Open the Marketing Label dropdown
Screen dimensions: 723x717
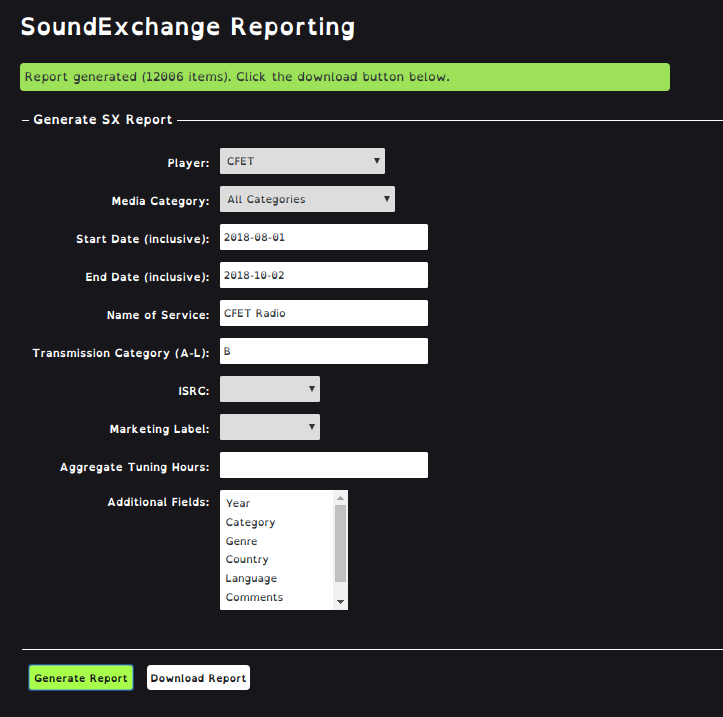270,427
